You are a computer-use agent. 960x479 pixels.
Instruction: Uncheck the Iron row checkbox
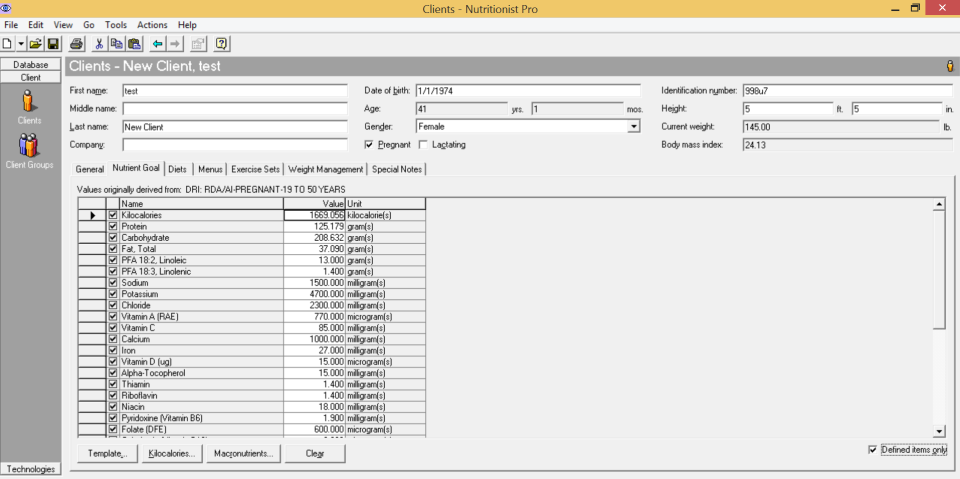112,350
